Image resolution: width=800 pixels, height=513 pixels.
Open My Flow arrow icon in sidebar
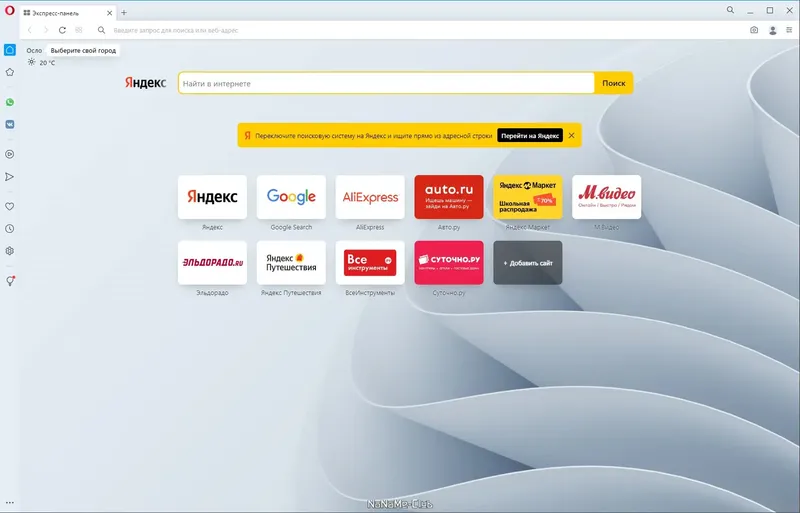pyautogui.click(x=10, y=177)
